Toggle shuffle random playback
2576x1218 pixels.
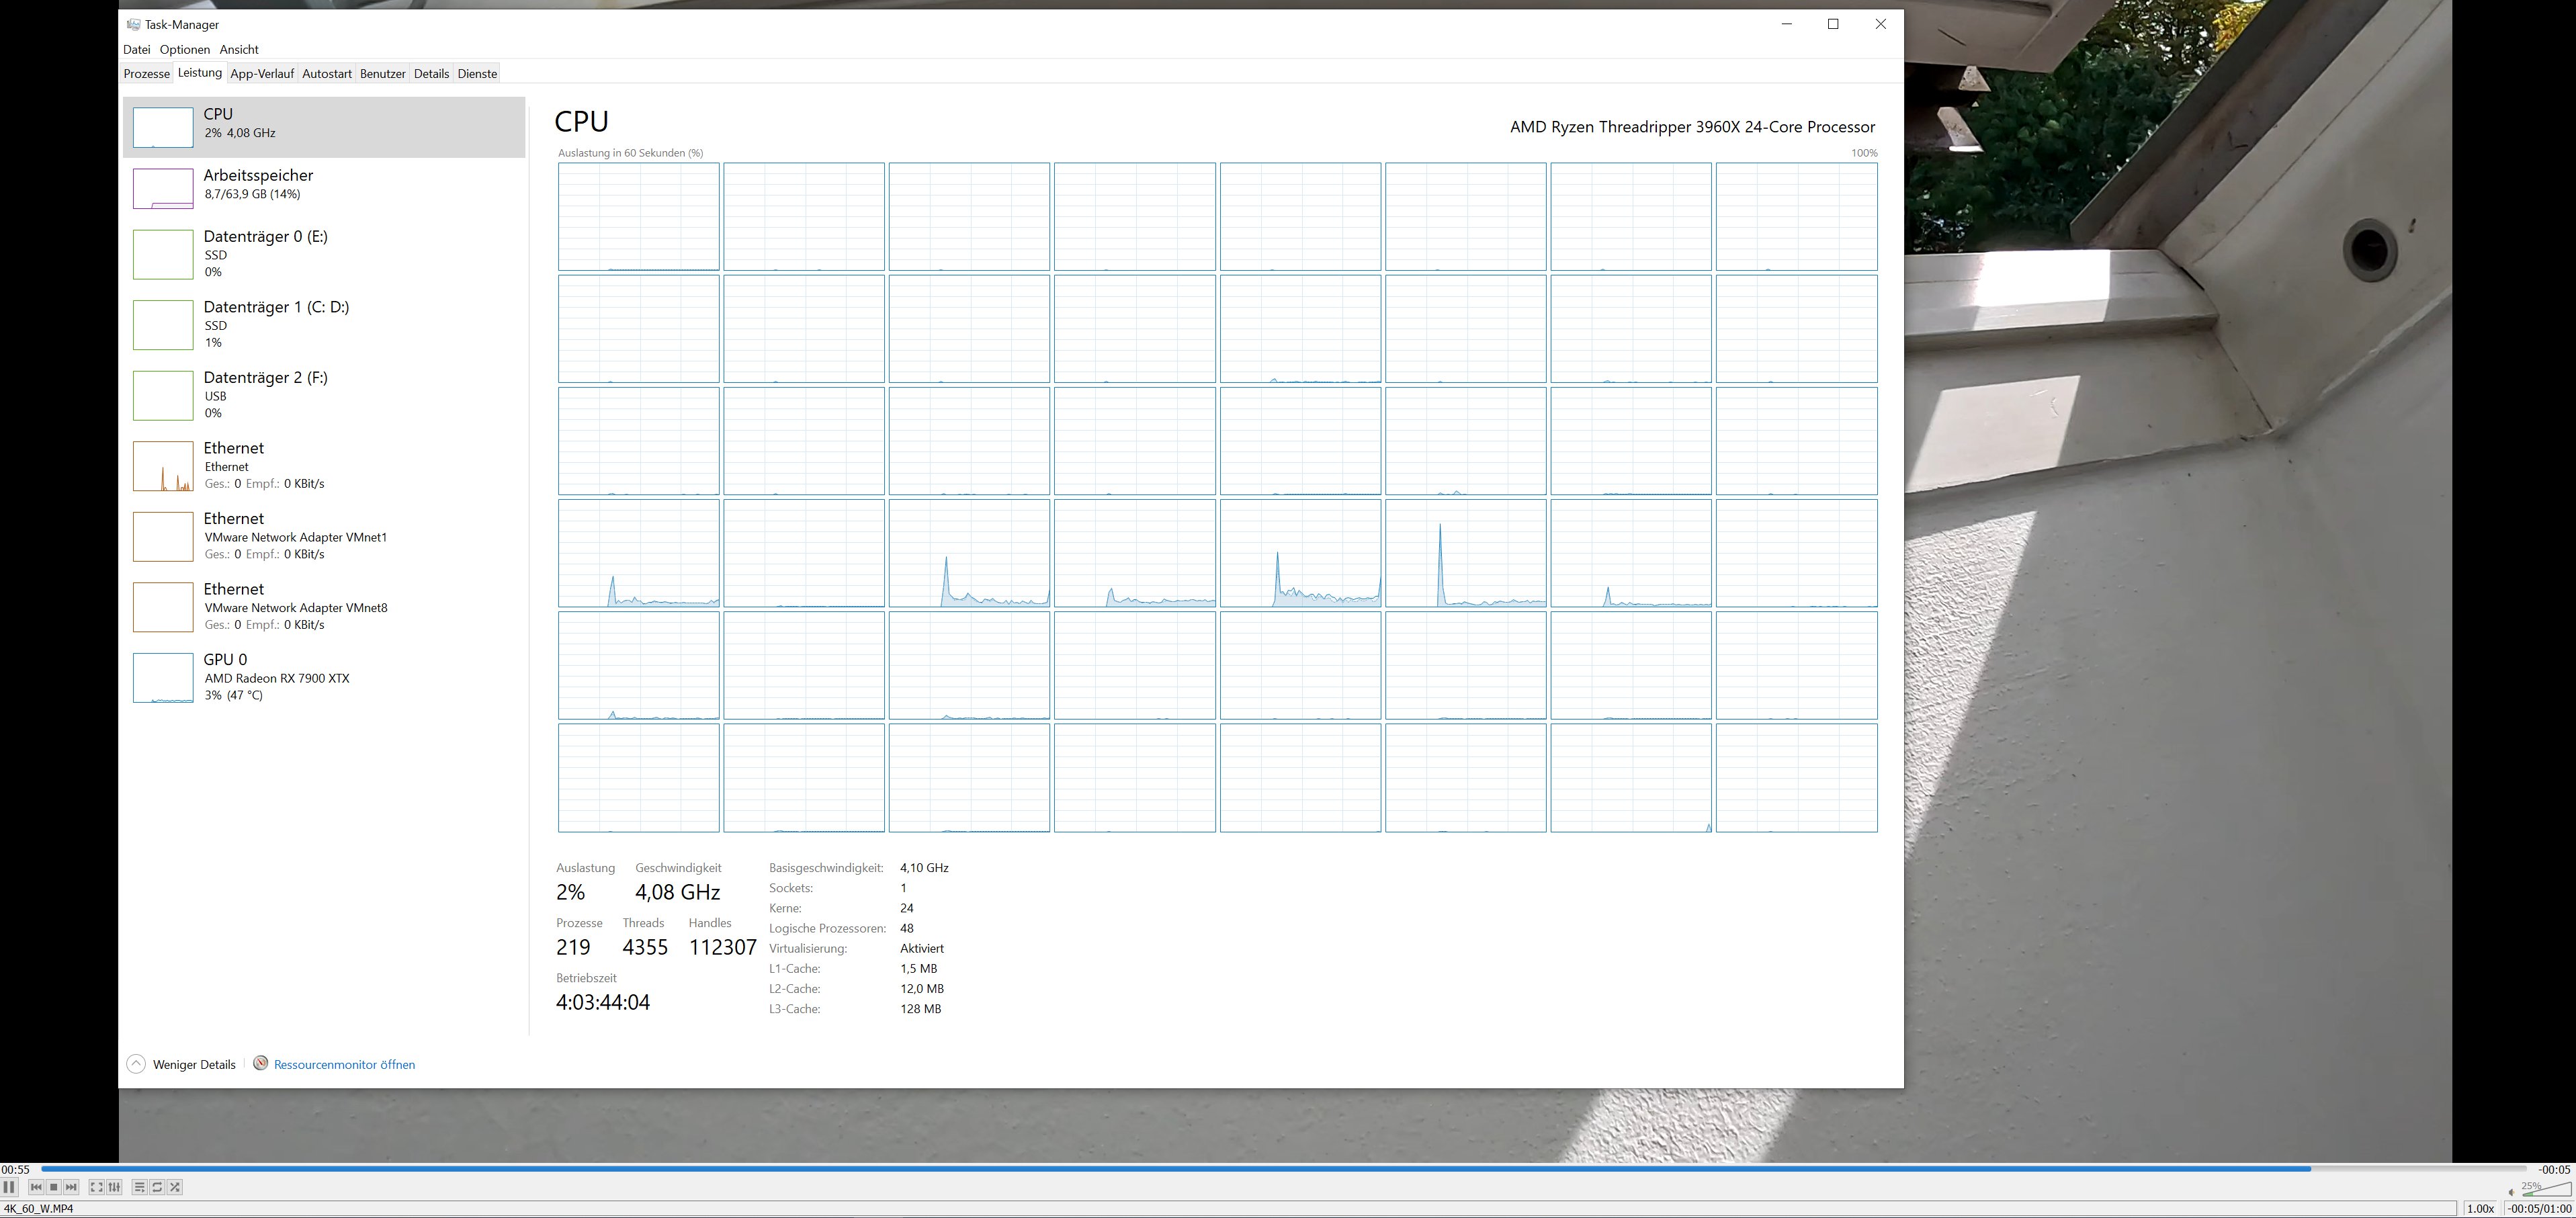[x=175, y=1187]
